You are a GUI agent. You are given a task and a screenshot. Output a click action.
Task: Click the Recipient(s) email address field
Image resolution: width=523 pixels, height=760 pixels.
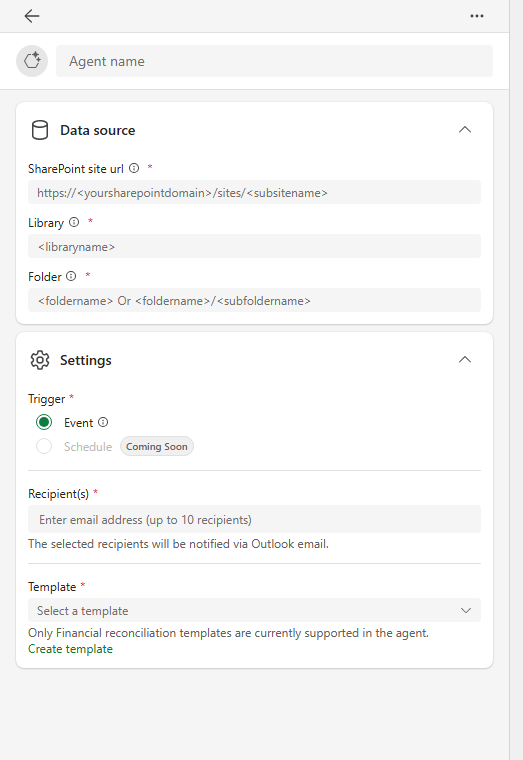click(254, 519)
